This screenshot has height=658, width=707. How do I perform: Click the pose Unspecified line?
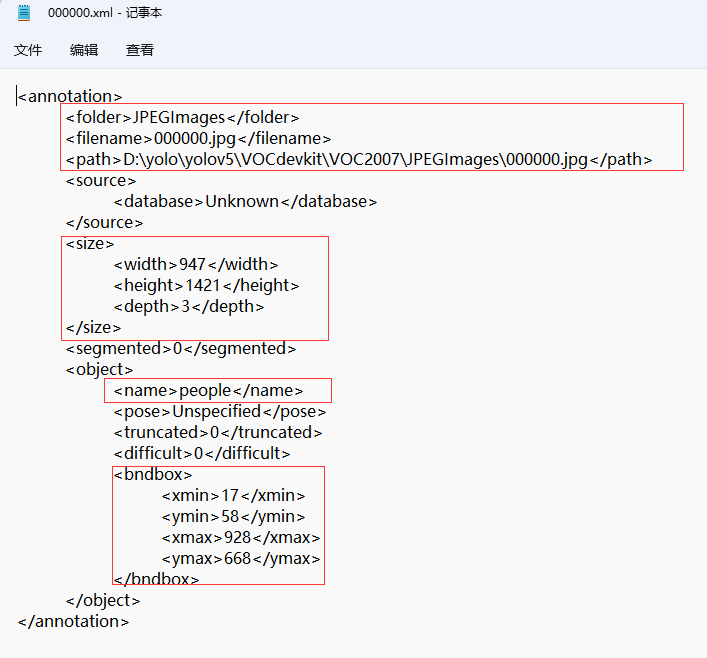pos(219,412)
